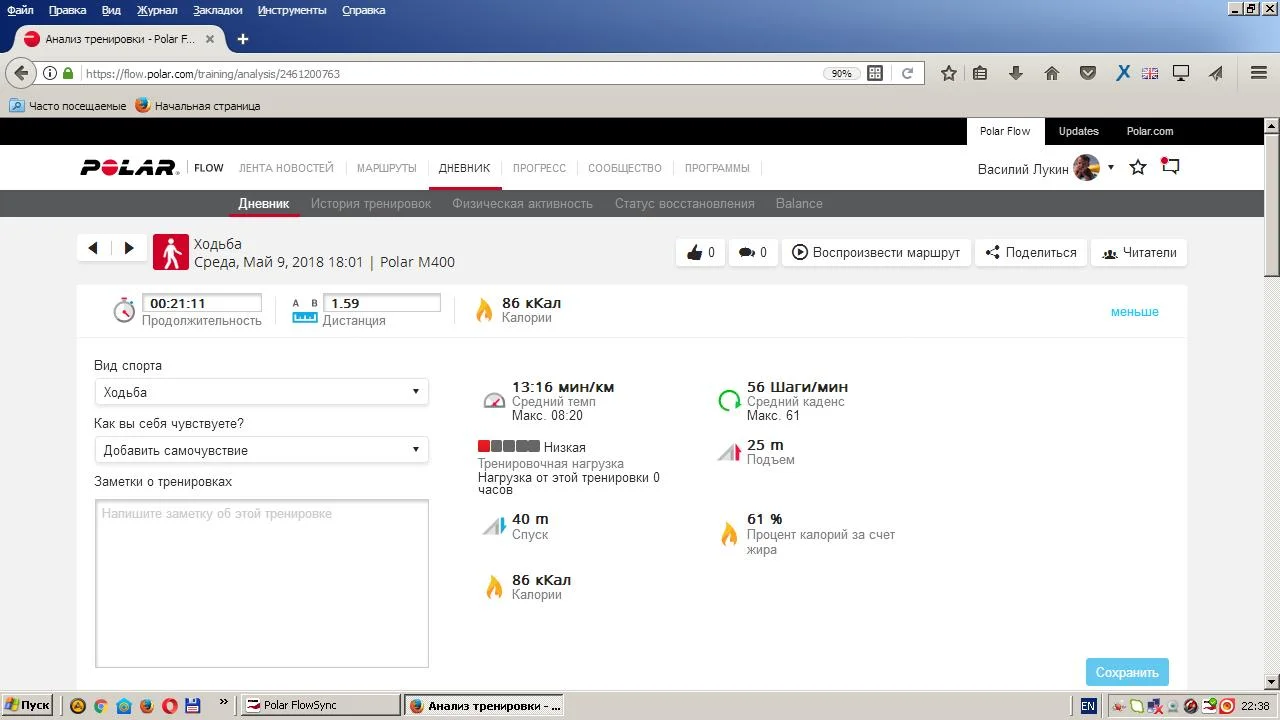Image resolution: width=1280 pixels, height=720 pixels.
Task: Open СООБЩЕСТВО section
Action: [x=625, y=168]
